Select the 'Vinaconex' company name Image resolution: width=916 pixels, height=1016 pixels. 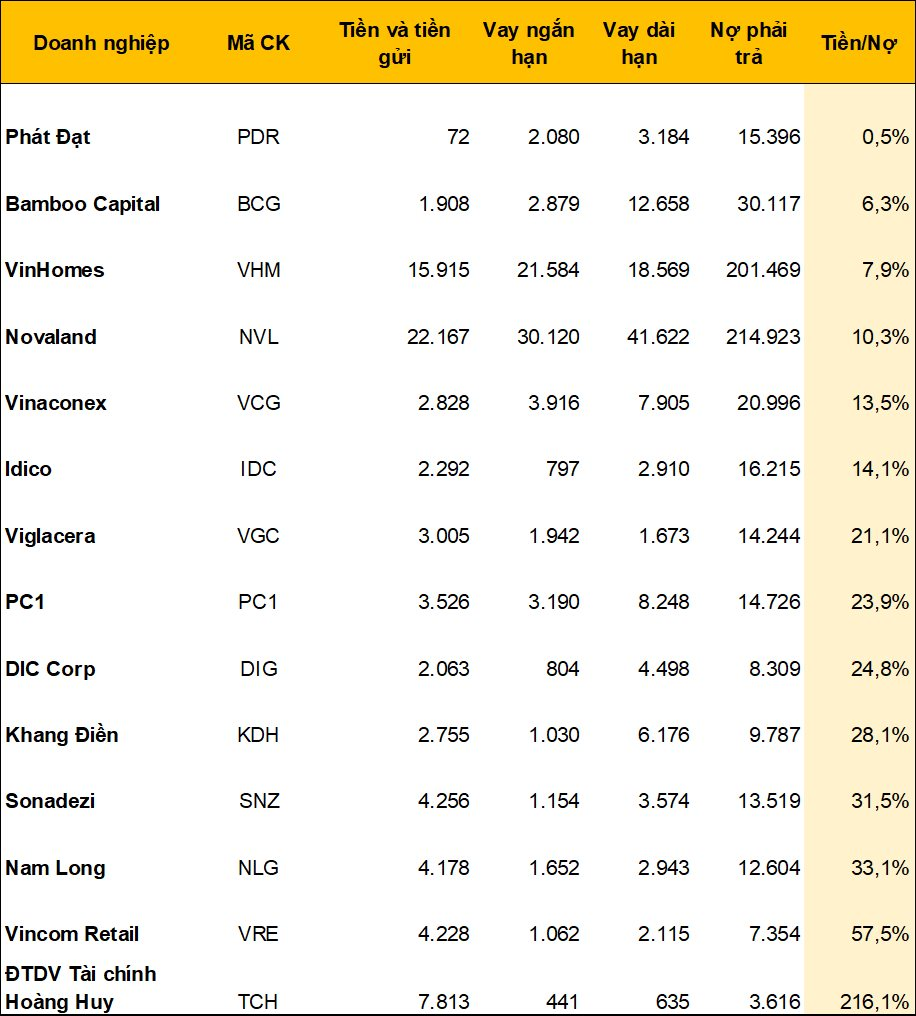pyautogui.click(x=56, y=403)
